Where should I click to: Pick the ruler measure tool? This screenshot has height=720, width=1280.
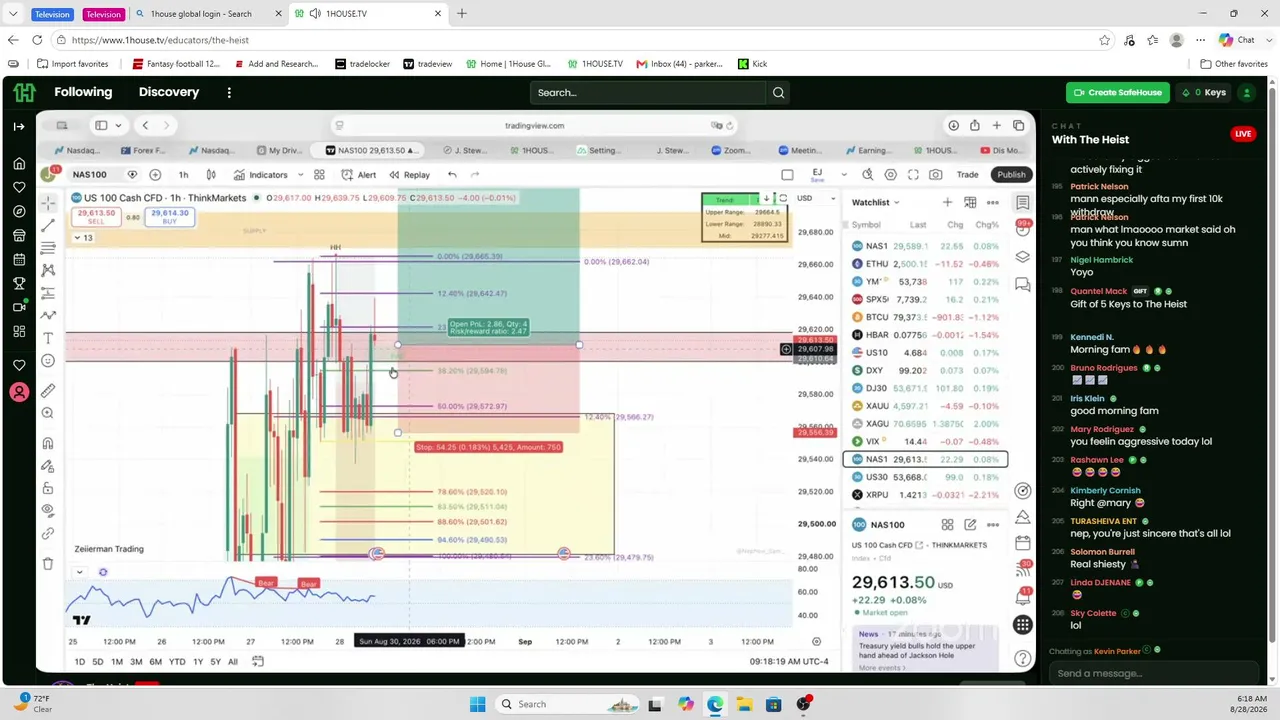48,391
